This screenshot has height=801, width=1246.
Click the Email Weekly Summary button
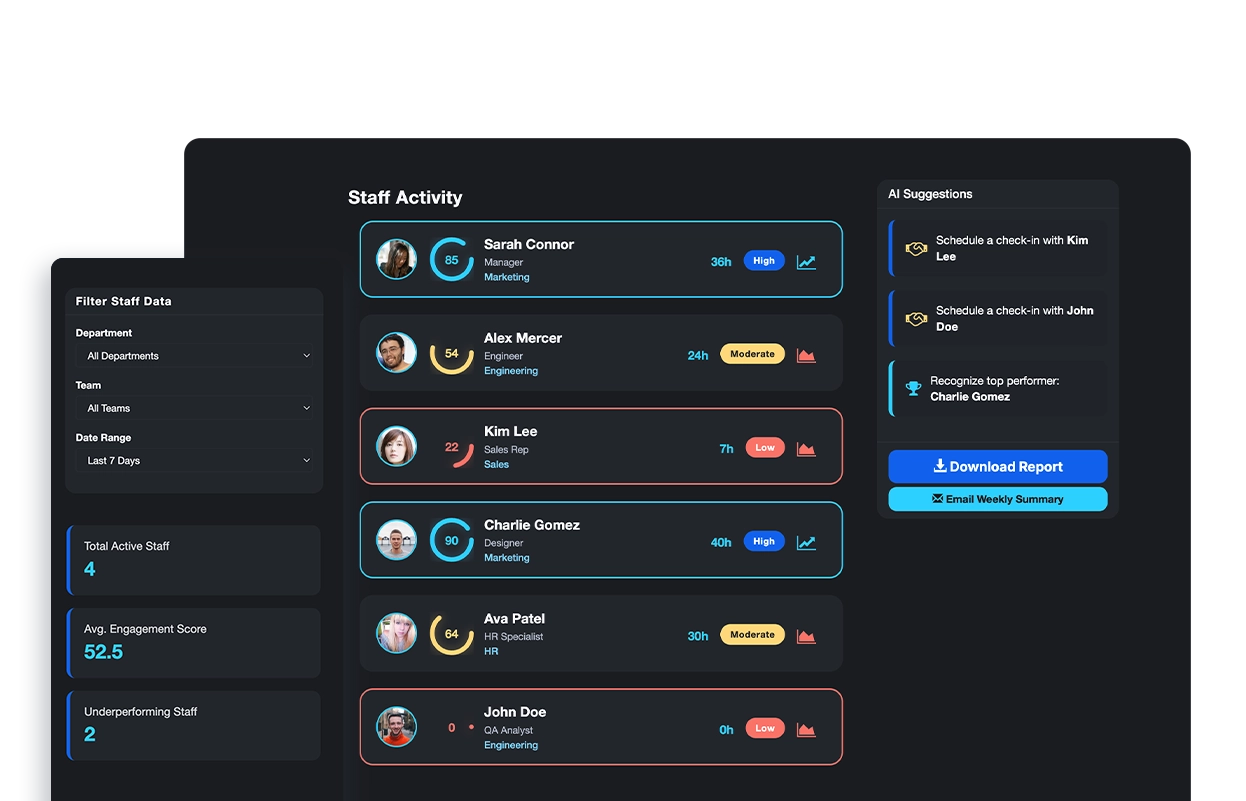point(998,499)
